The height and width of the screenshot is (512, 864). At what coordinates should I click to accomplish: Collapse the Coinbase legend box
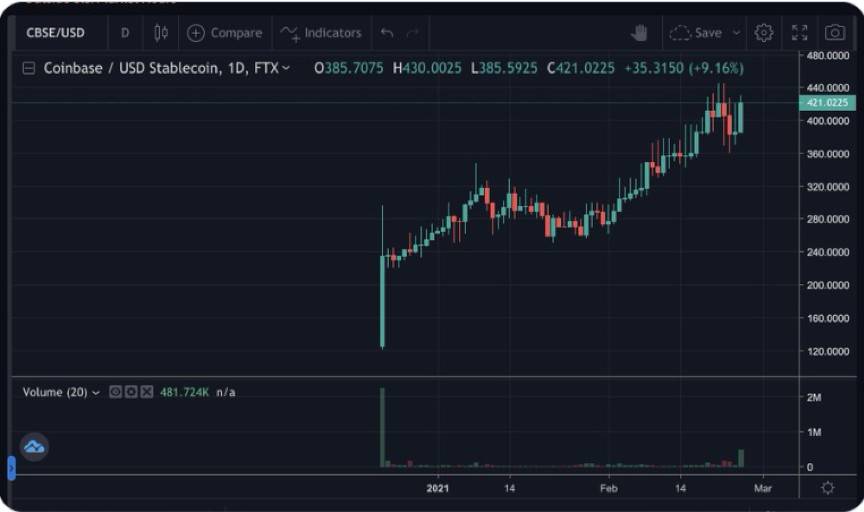point(29,68)
